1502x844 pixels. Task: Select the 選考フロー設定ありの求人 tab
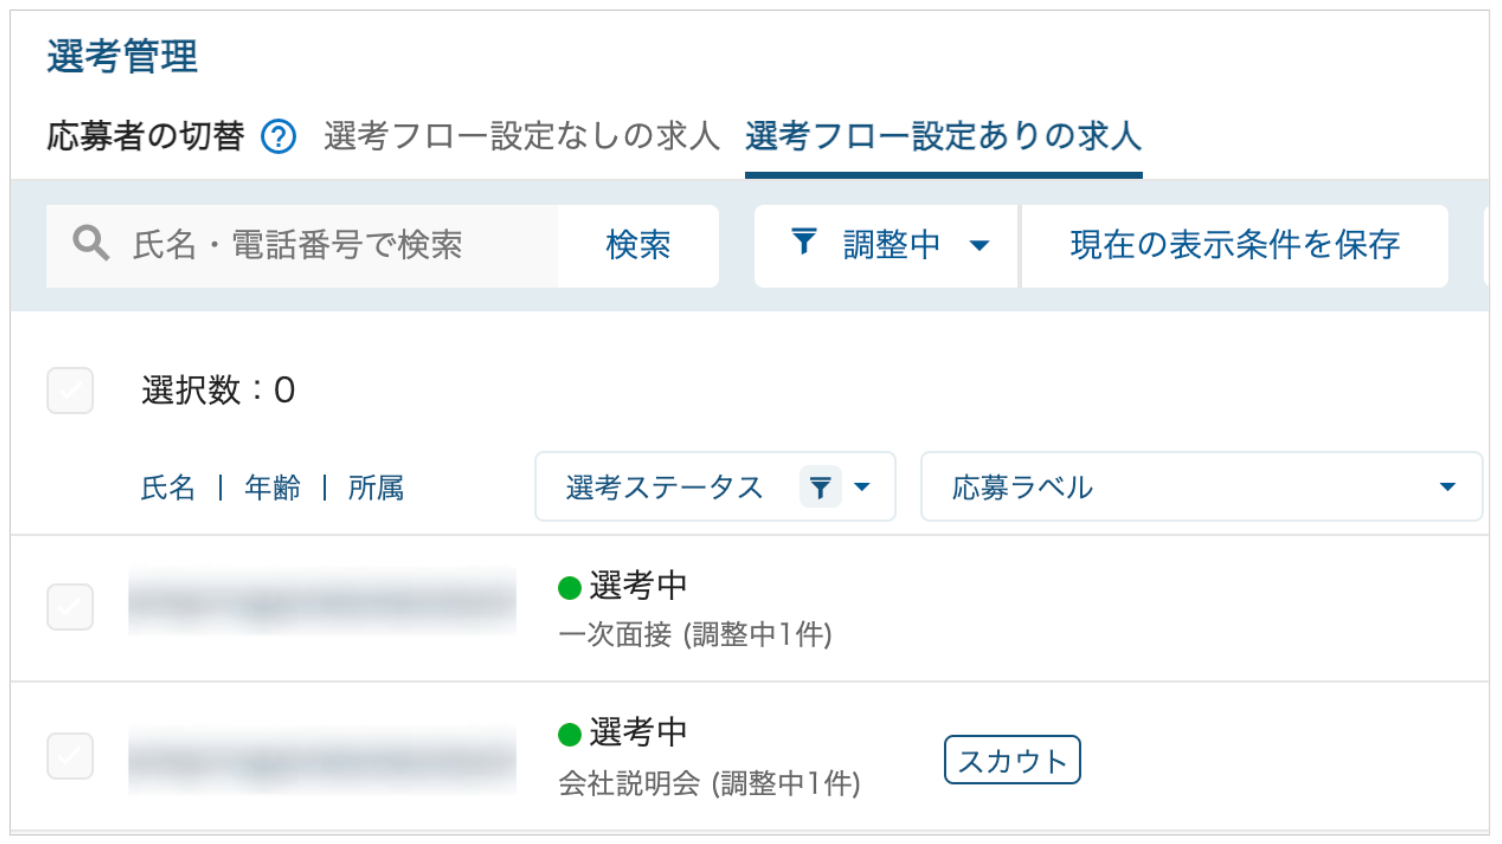(x=943, y=136)
